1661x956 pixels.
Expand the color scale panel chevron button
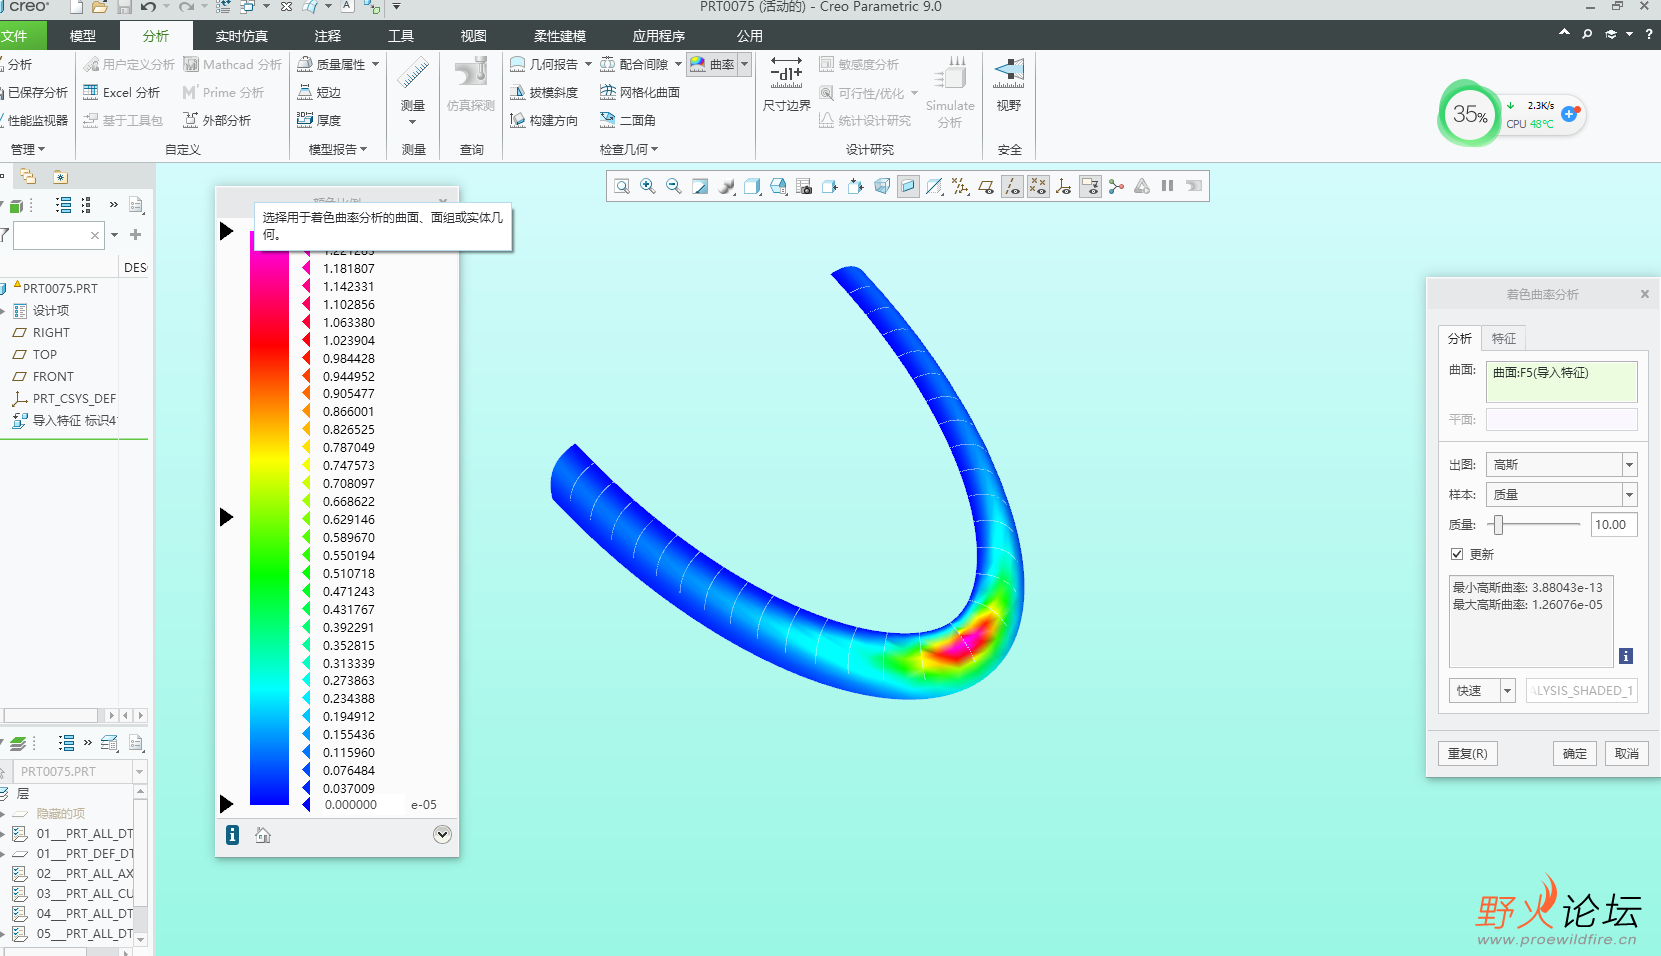(x=442, y=835)
